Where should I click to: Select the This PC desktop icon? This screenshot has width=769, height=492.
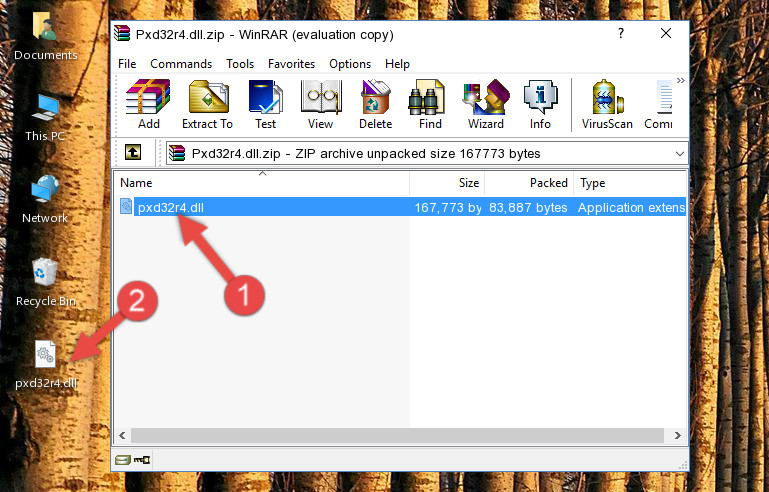coord(45,117)
